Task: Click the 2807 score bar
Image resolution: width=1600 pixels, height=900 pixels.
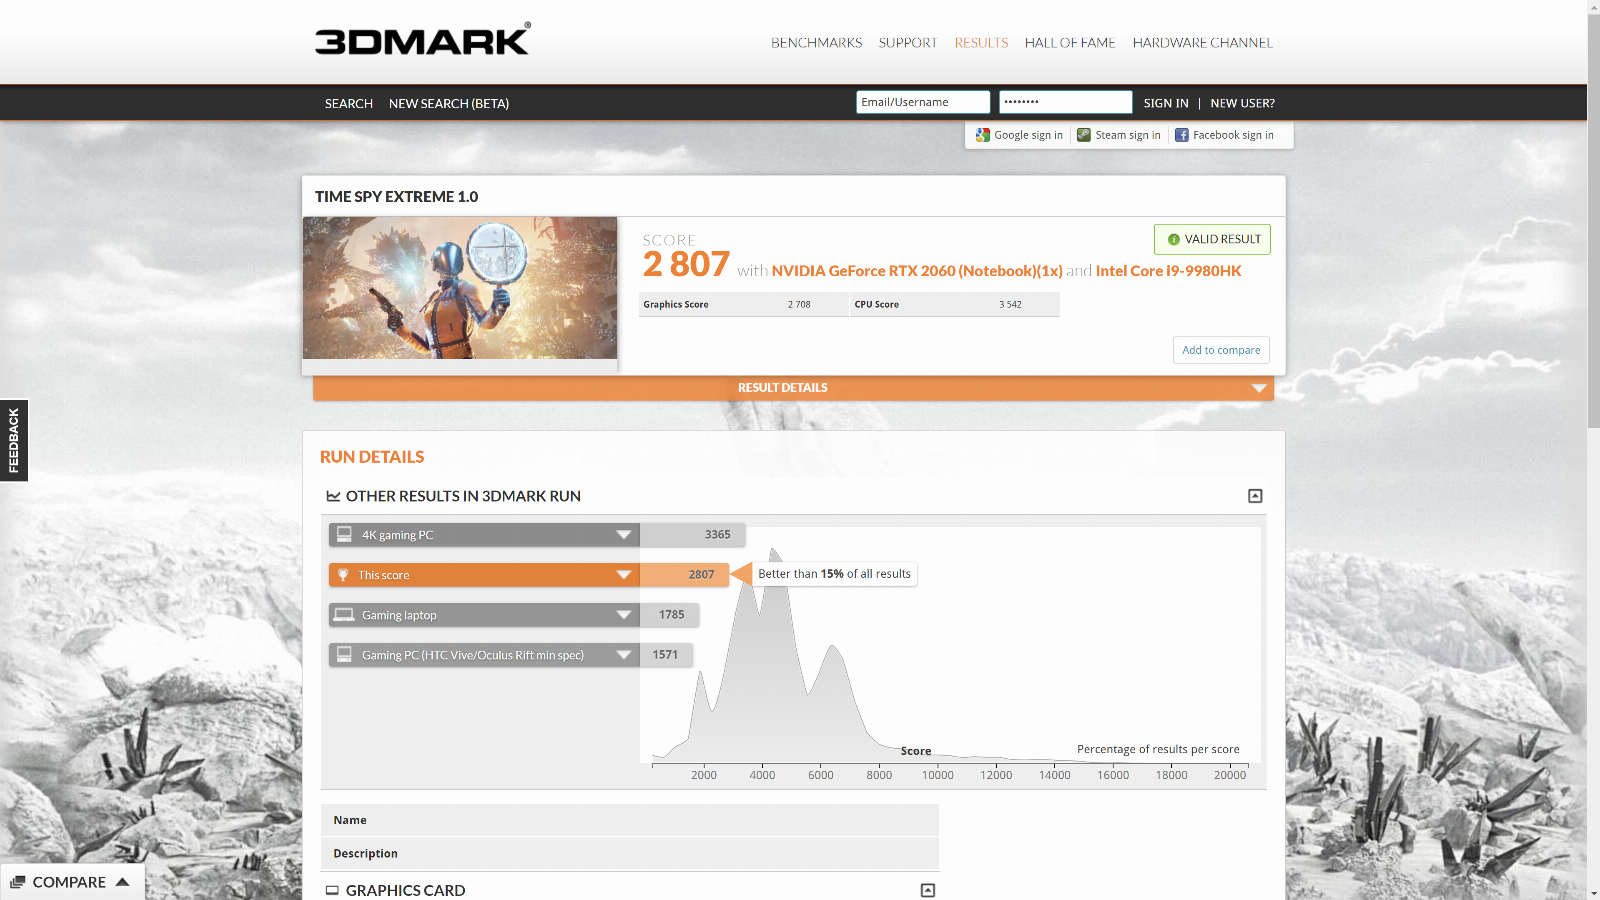Action: pyautogui.click(x=684, y=575)
